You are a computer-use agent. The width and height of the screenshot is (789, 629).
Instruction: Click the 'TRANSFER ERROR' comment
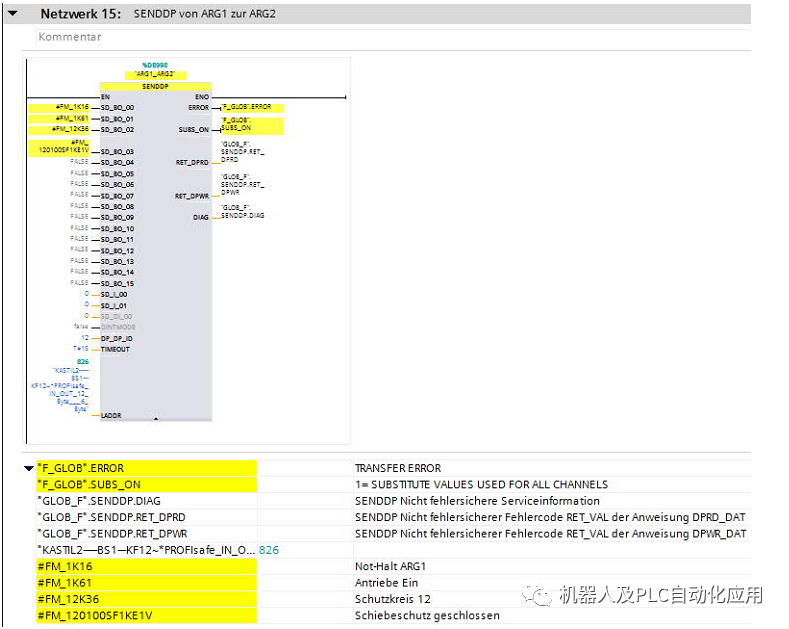pyautogui.click(x=398, y=468)
